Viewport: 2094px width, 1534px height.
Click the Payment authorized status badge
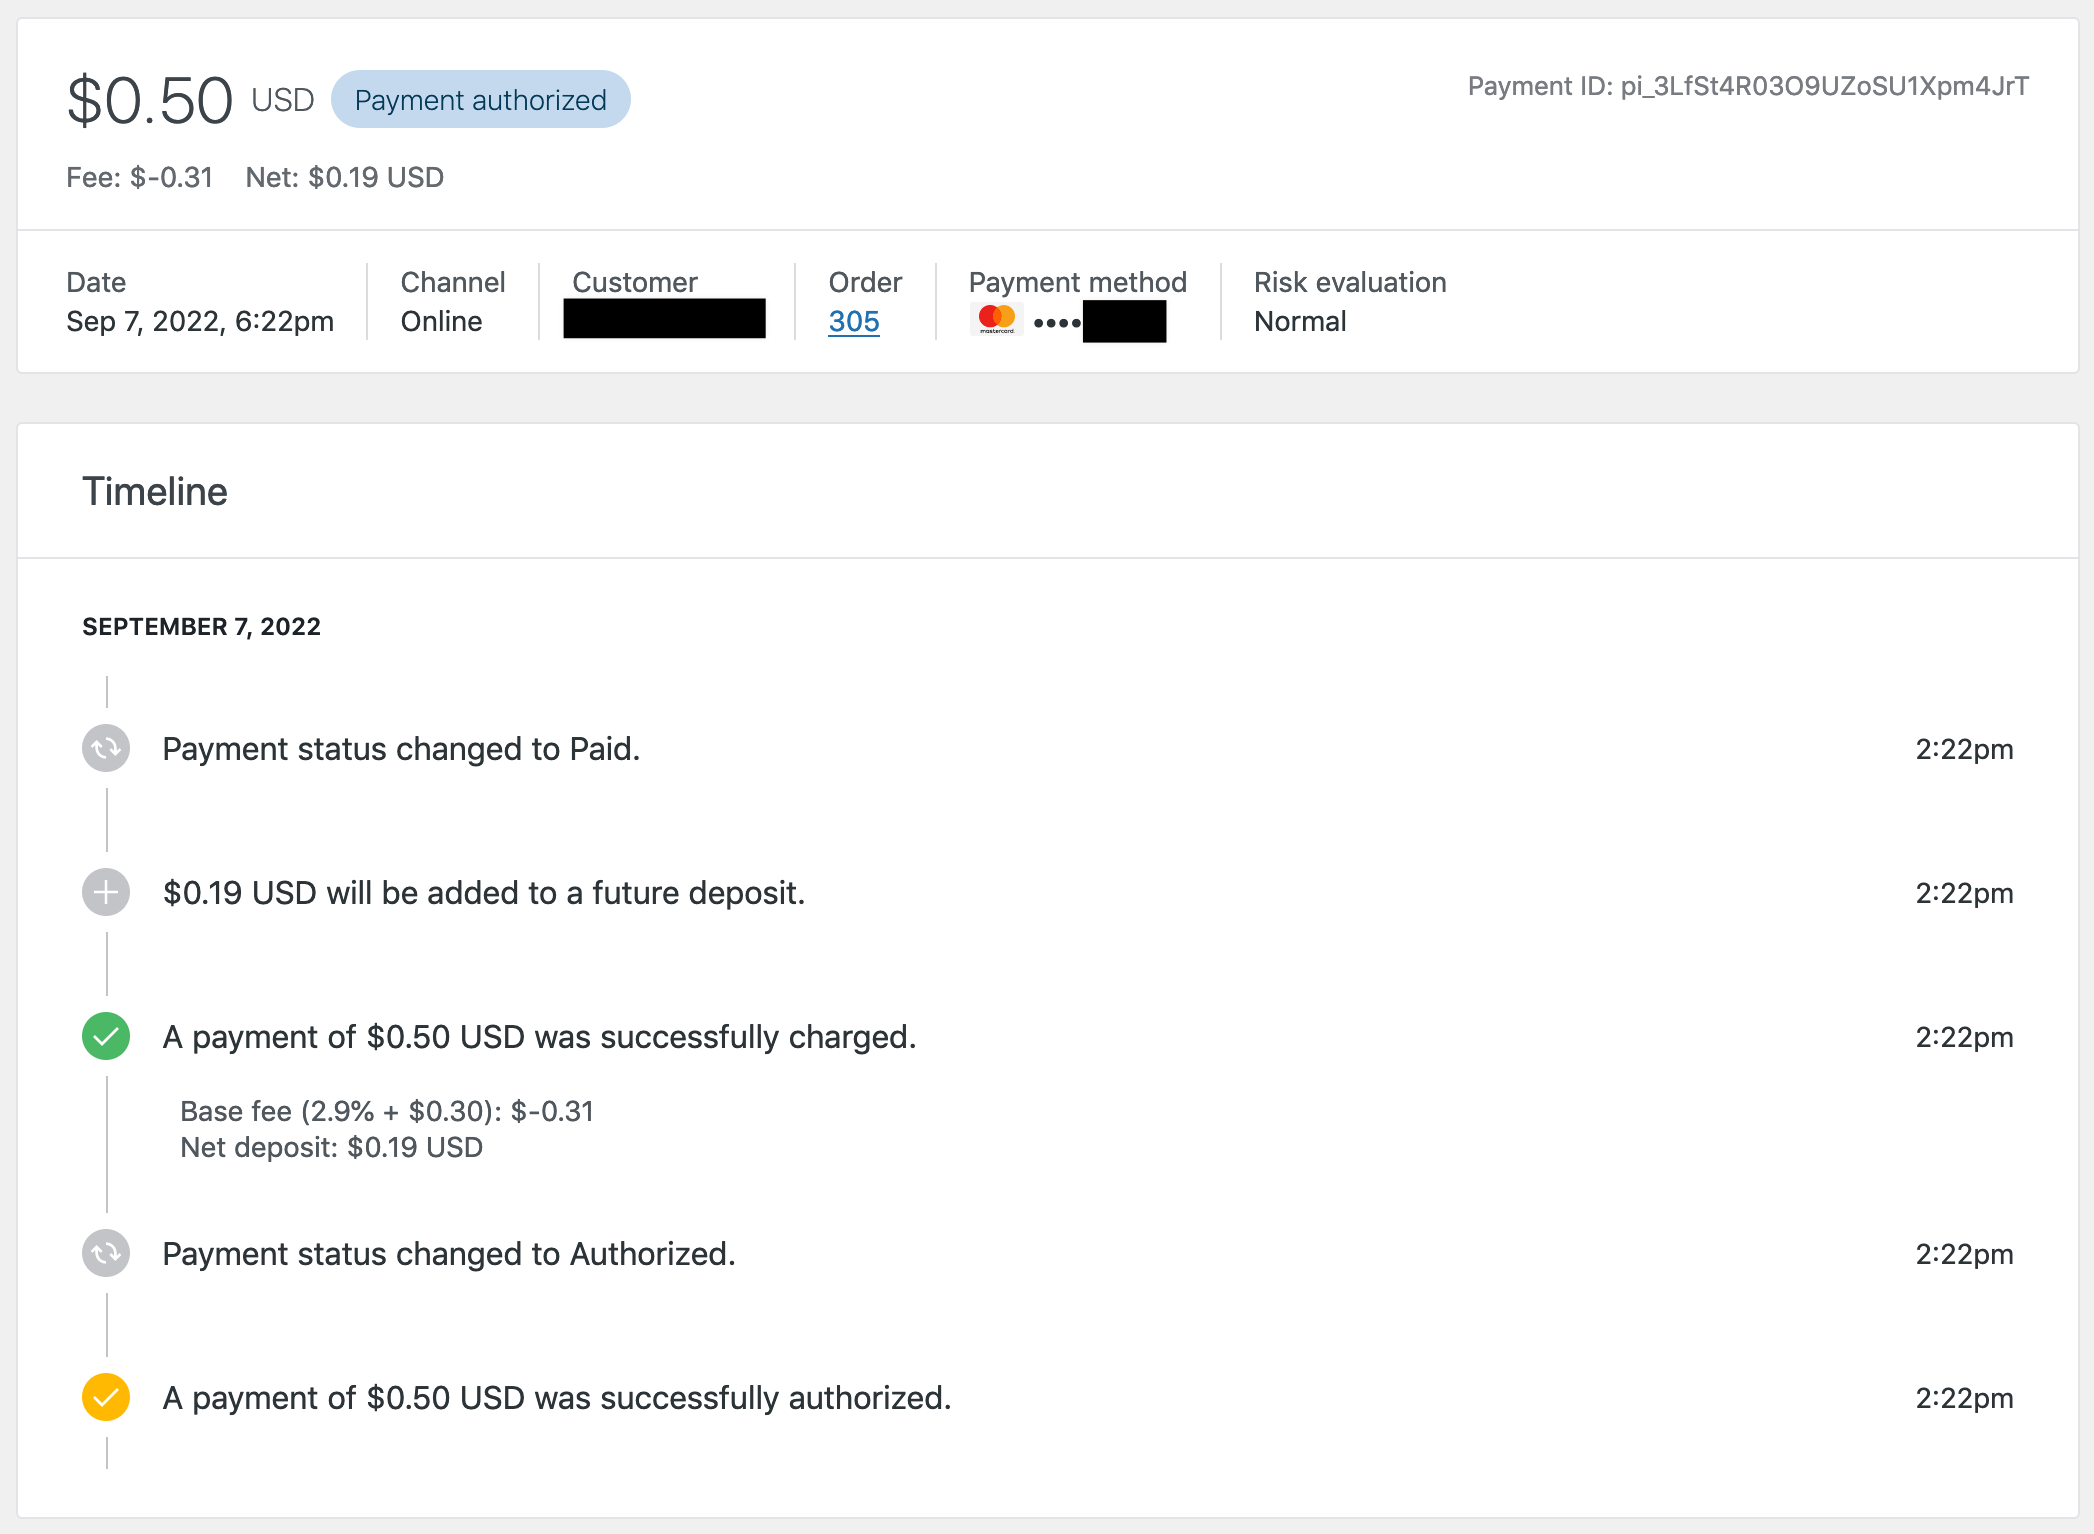(481, 99)
